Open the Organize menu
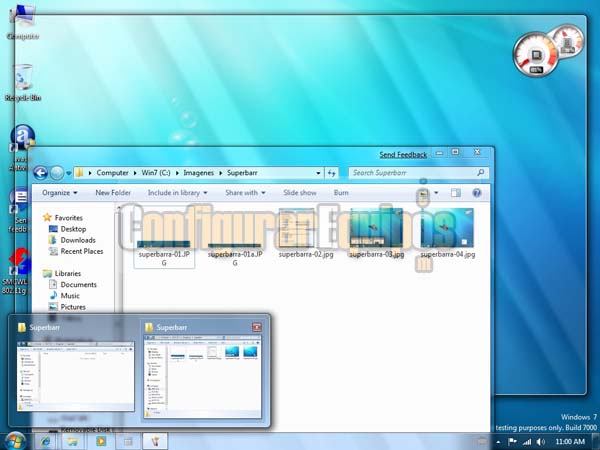The height and width of the screenshot is (450, 600). (x=60, y=193)
